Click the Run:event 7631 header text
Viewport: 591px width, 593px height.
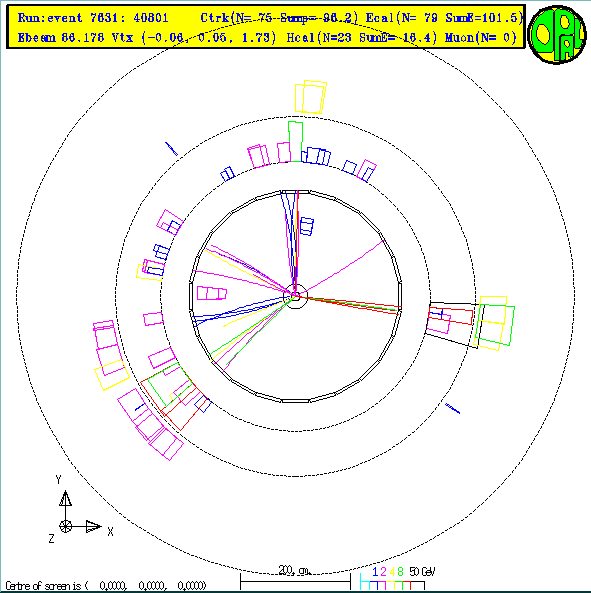93,18
